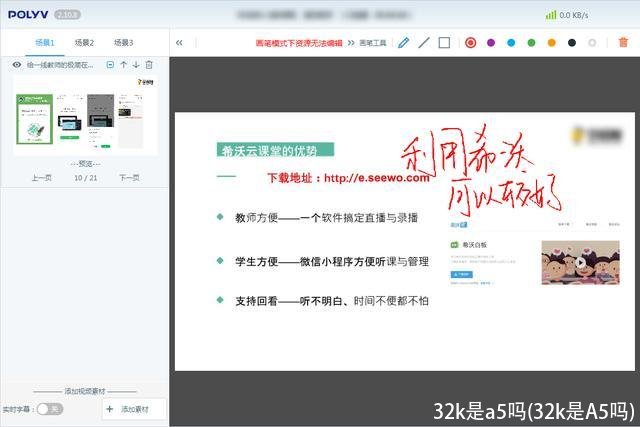This screenshot has height=427, width=640.
Task: Collapse the side panel with double chevron
Action: point(179,42)
